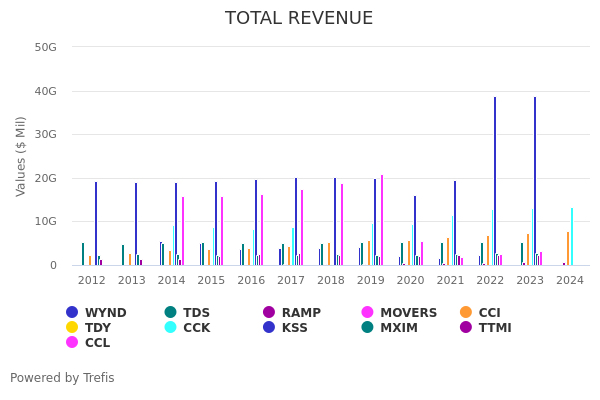This screenshot has height=400, width=600.
Task: Select the KSS legend entry
Action: pos(269,328)
